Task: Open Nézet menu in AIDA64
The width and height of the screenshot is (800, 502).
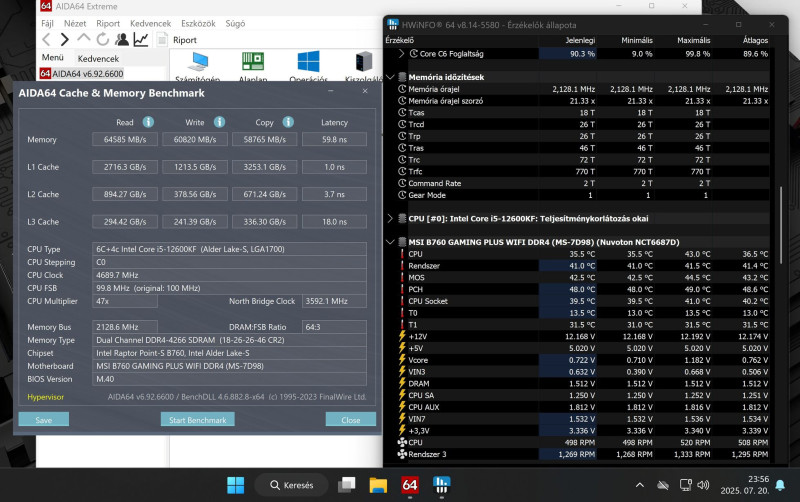Action: 75,23
